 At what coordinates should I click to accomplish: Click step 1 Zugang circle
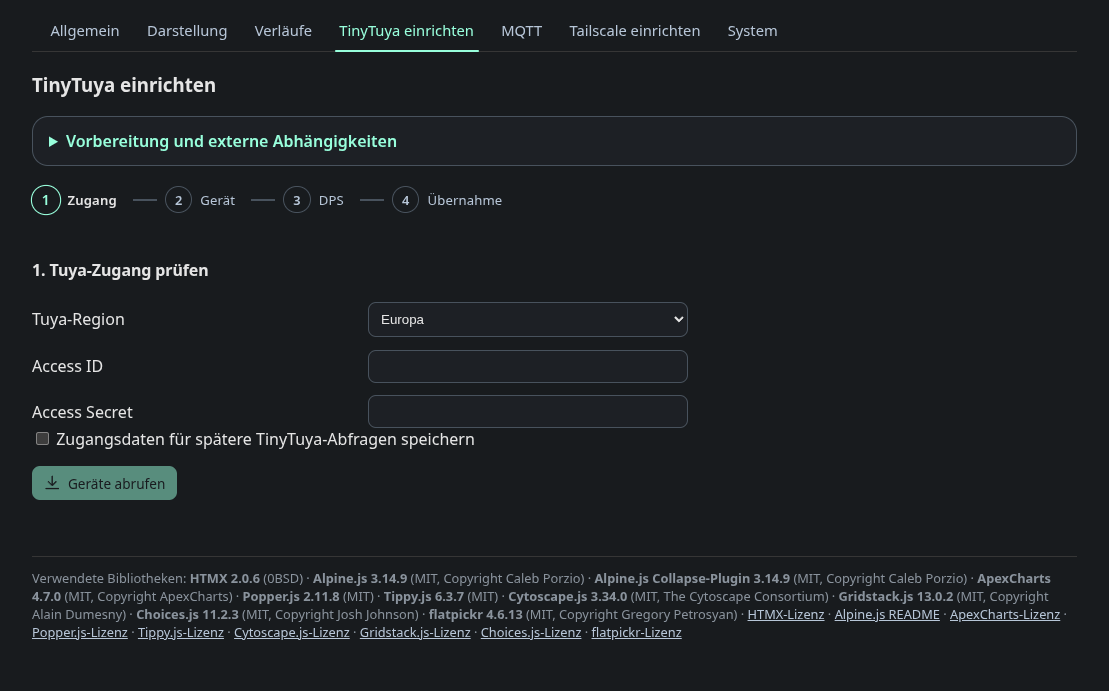(x=46, y=200)
